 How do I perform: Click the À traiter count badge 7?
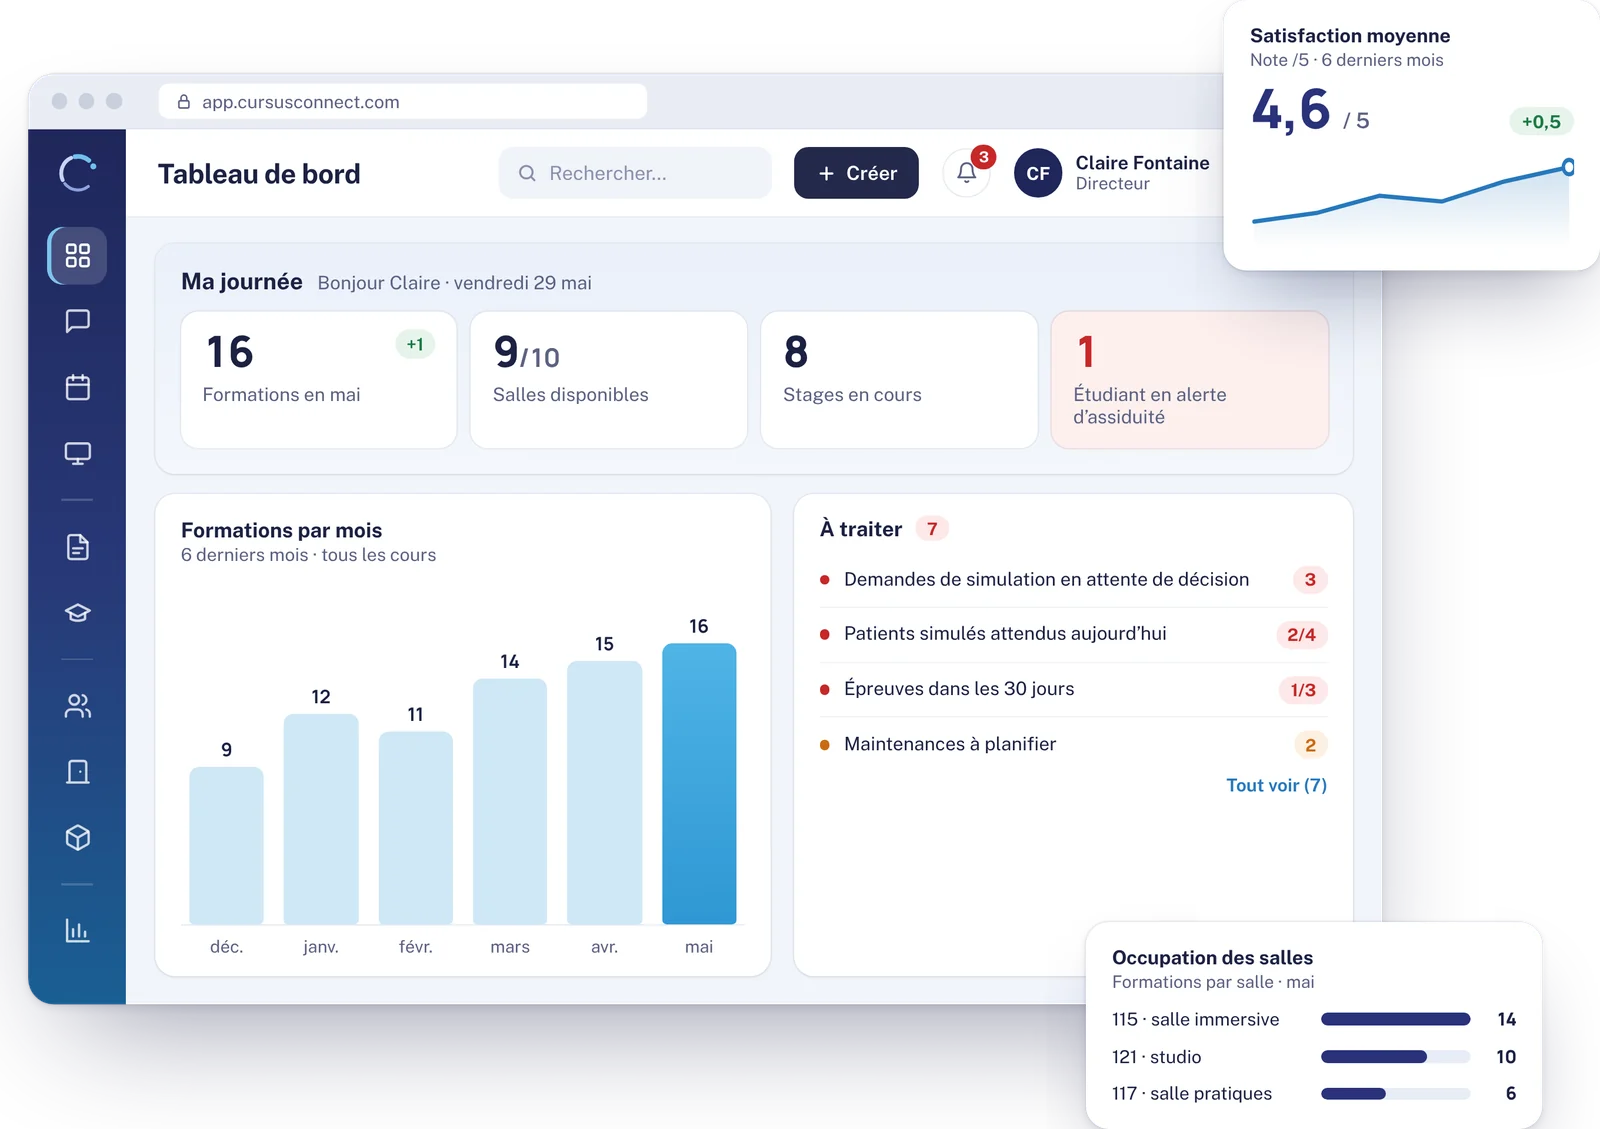click(932, 529)
